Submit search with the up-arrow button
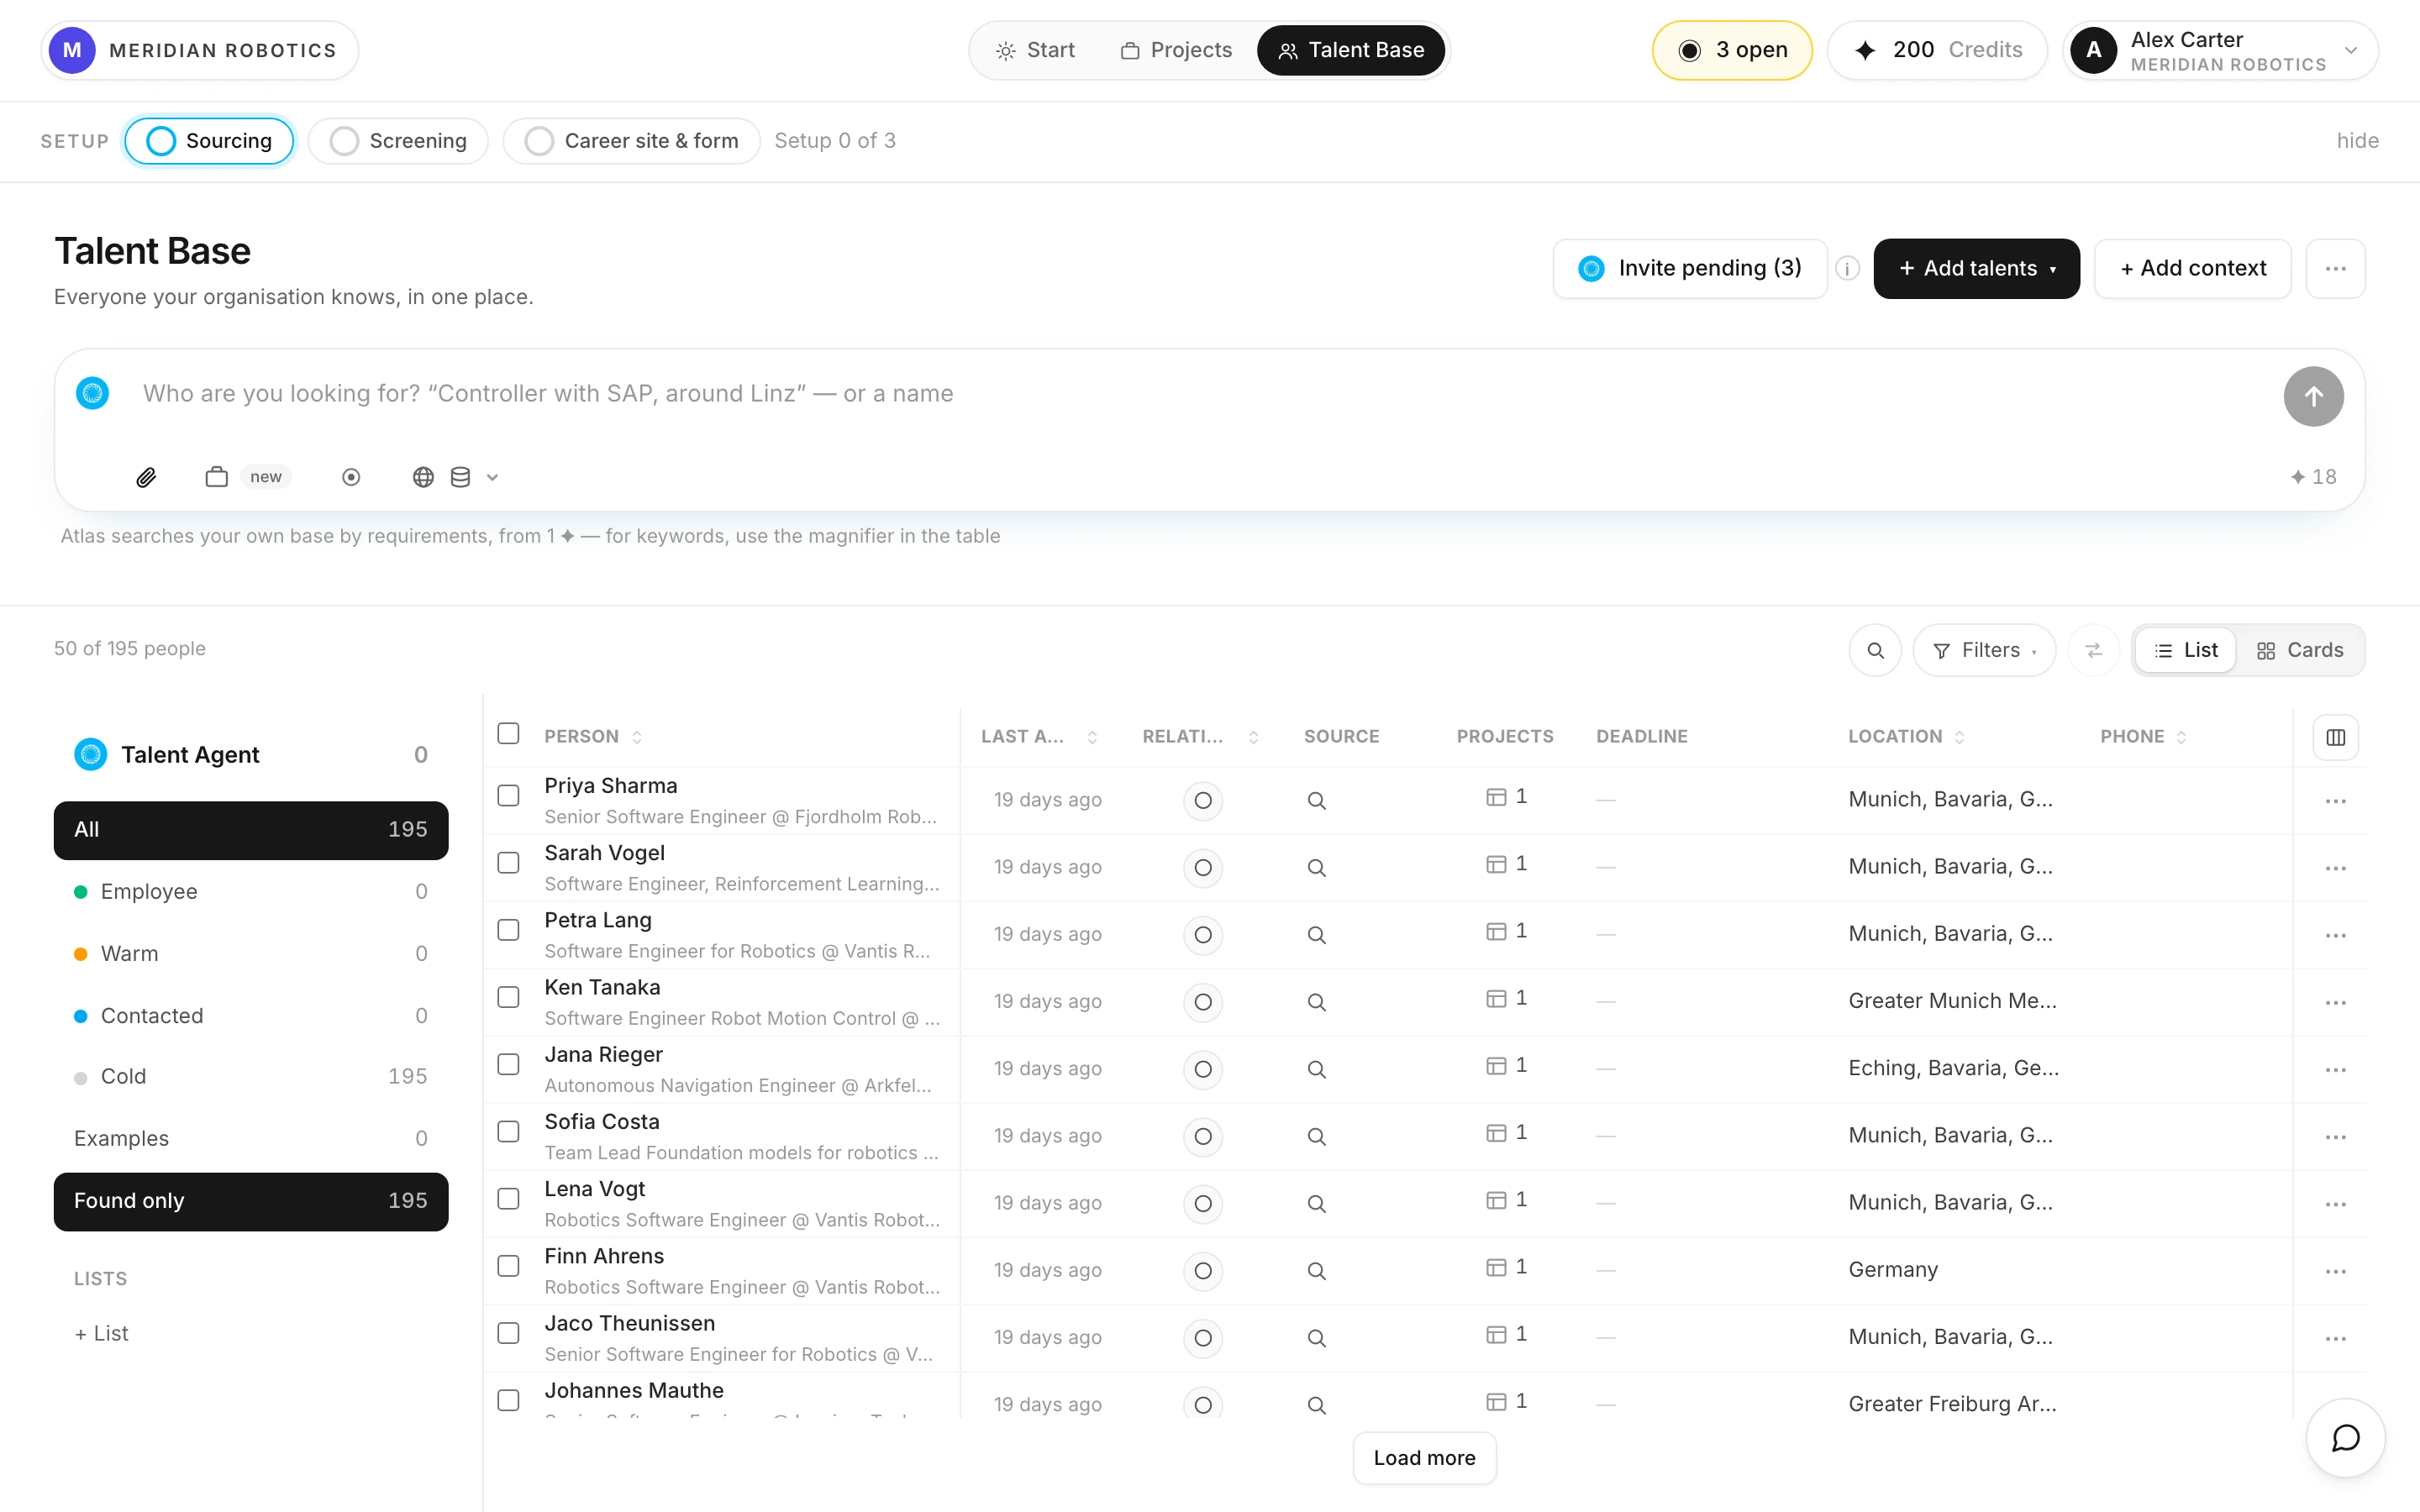Viewport: 2420px width, 1512px height. [2313, 396]
